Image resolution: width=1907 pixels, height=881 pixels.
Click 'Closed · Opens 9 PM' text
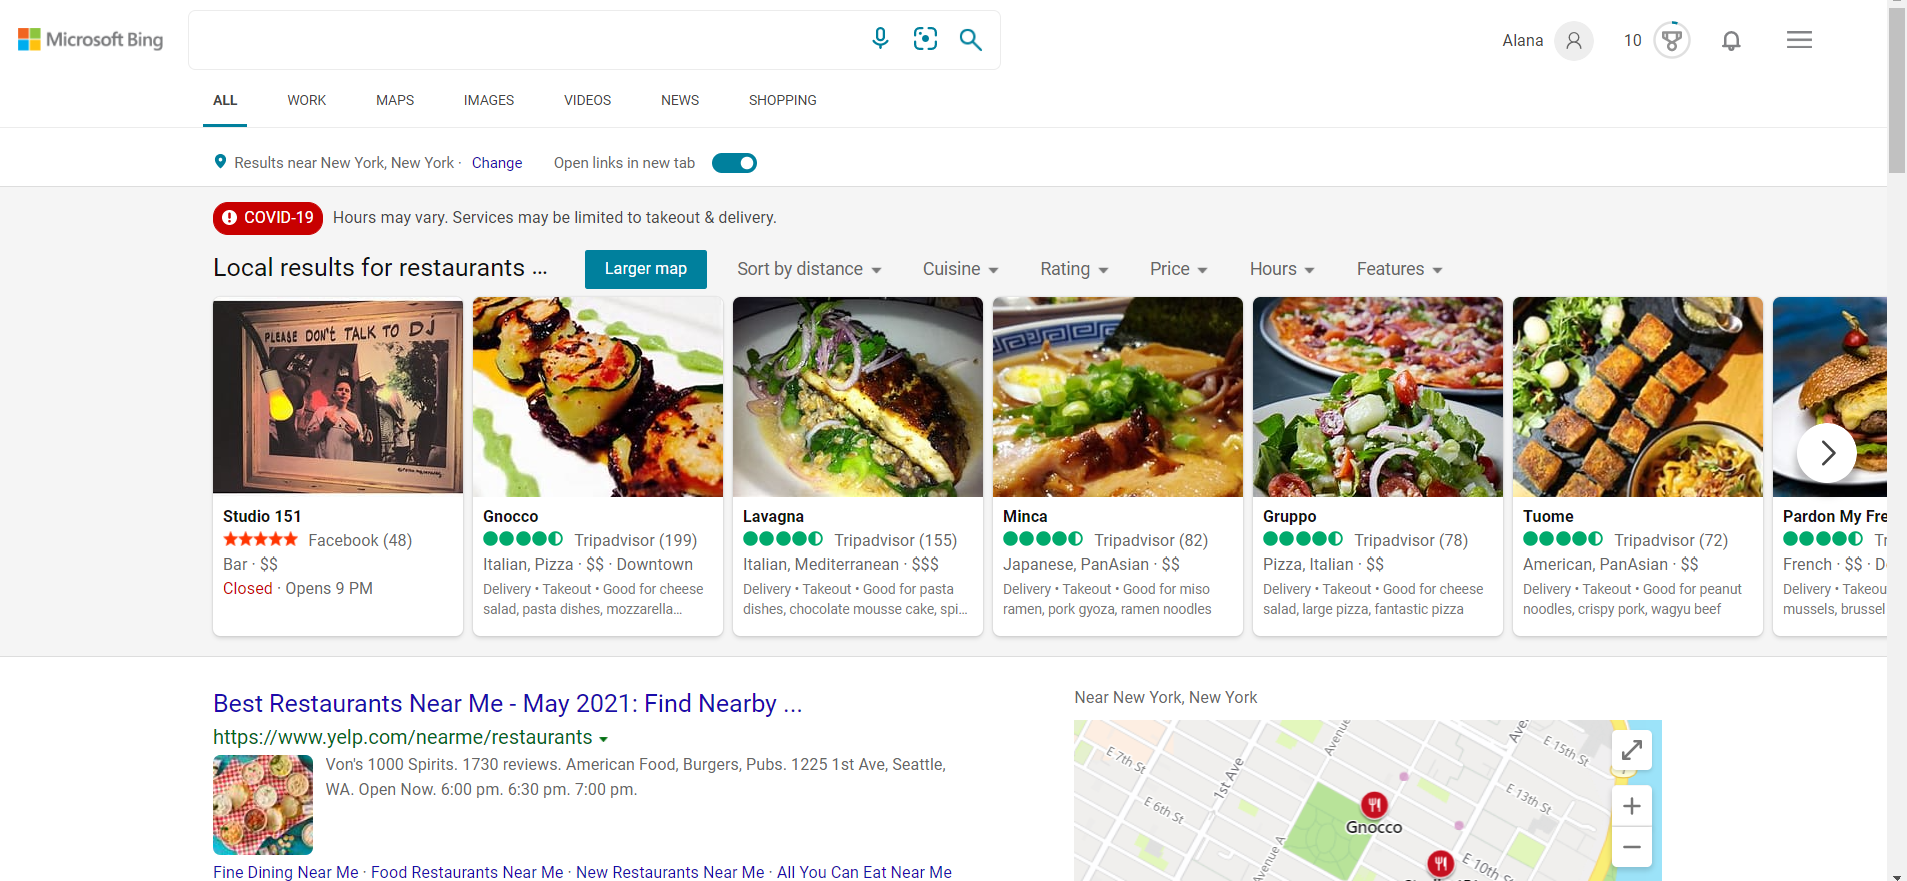(x=298, y=588)
